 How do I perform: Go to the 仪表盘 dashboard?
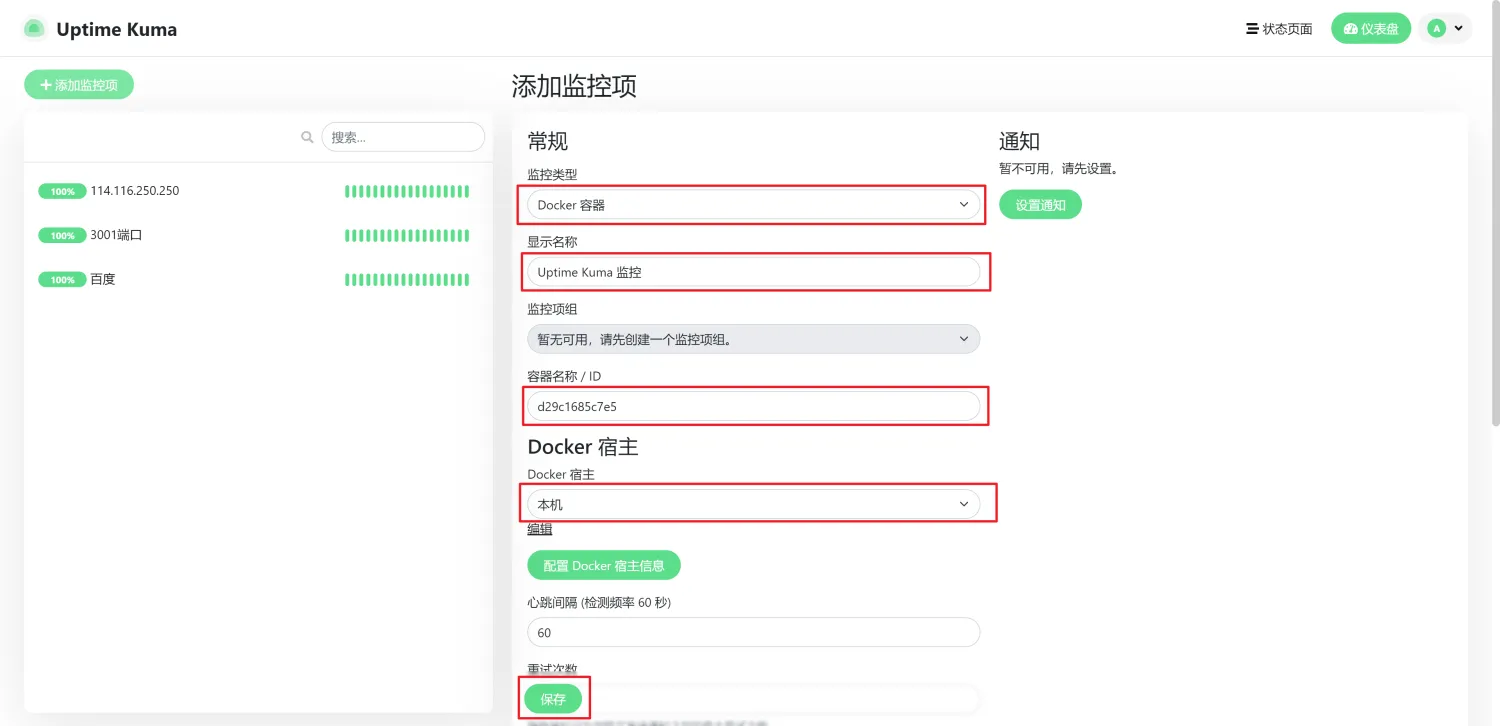[1370, 29]
